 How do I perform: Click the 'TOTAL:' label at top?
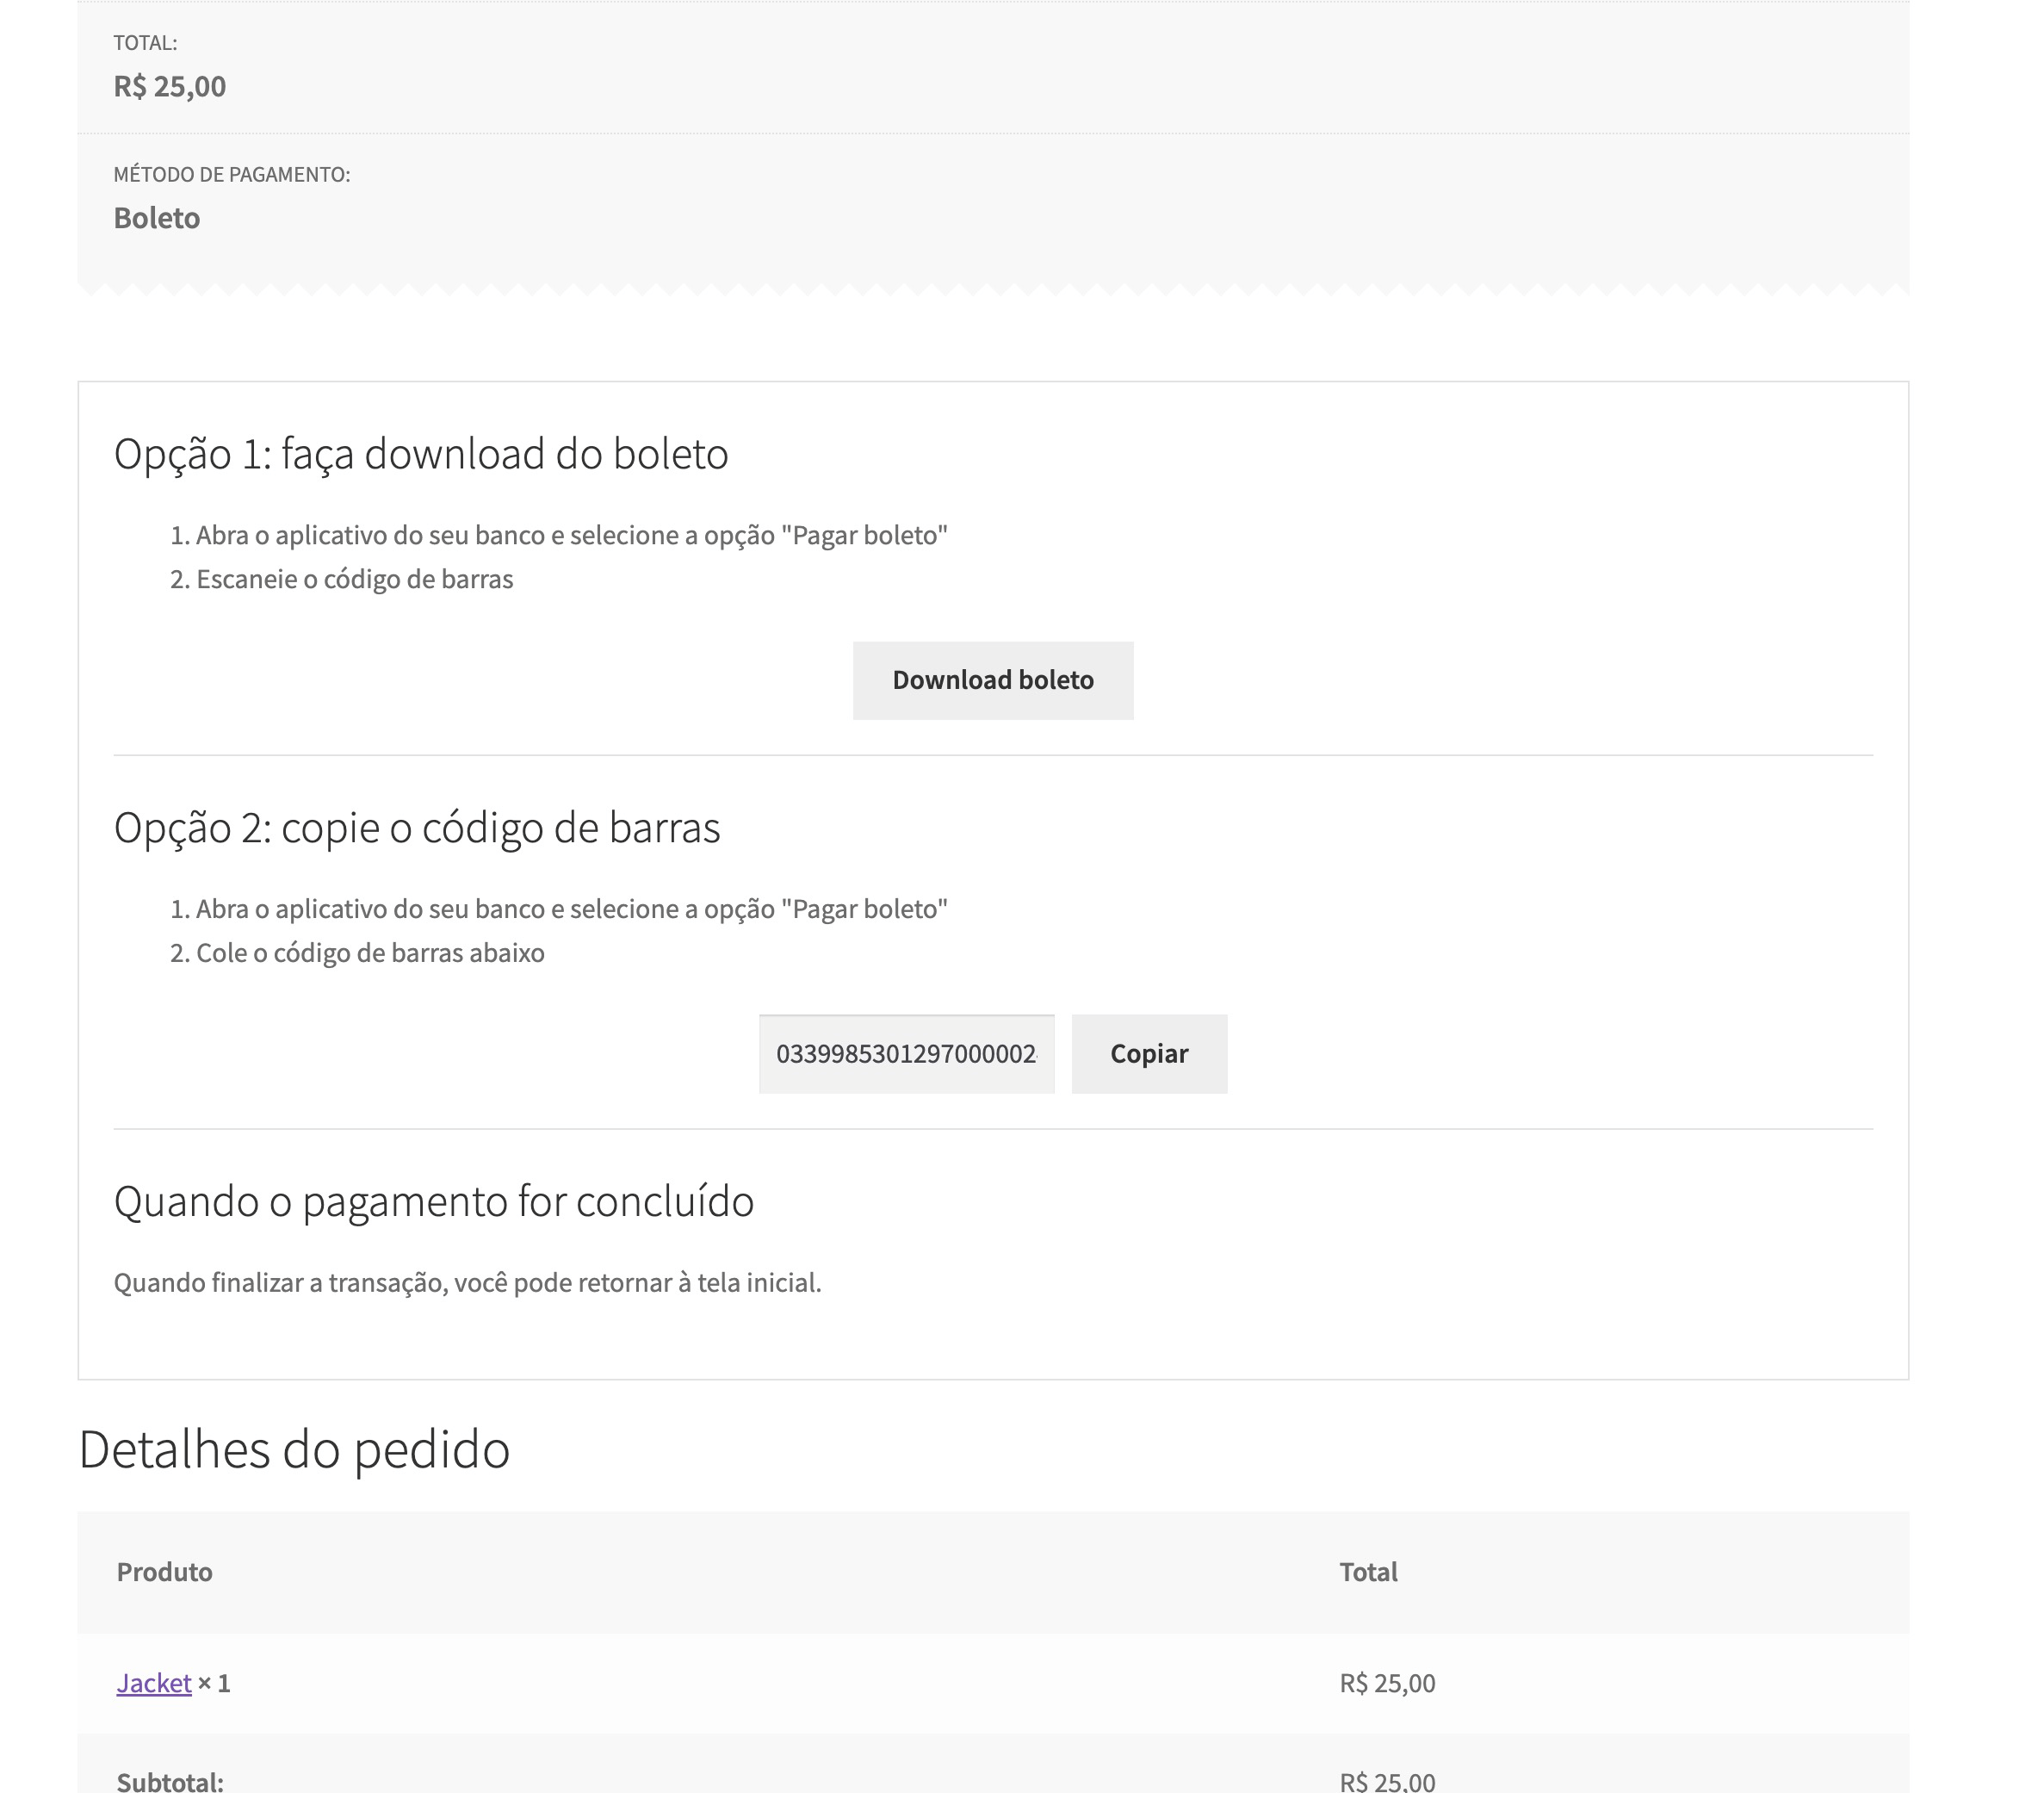pos(145,43)
